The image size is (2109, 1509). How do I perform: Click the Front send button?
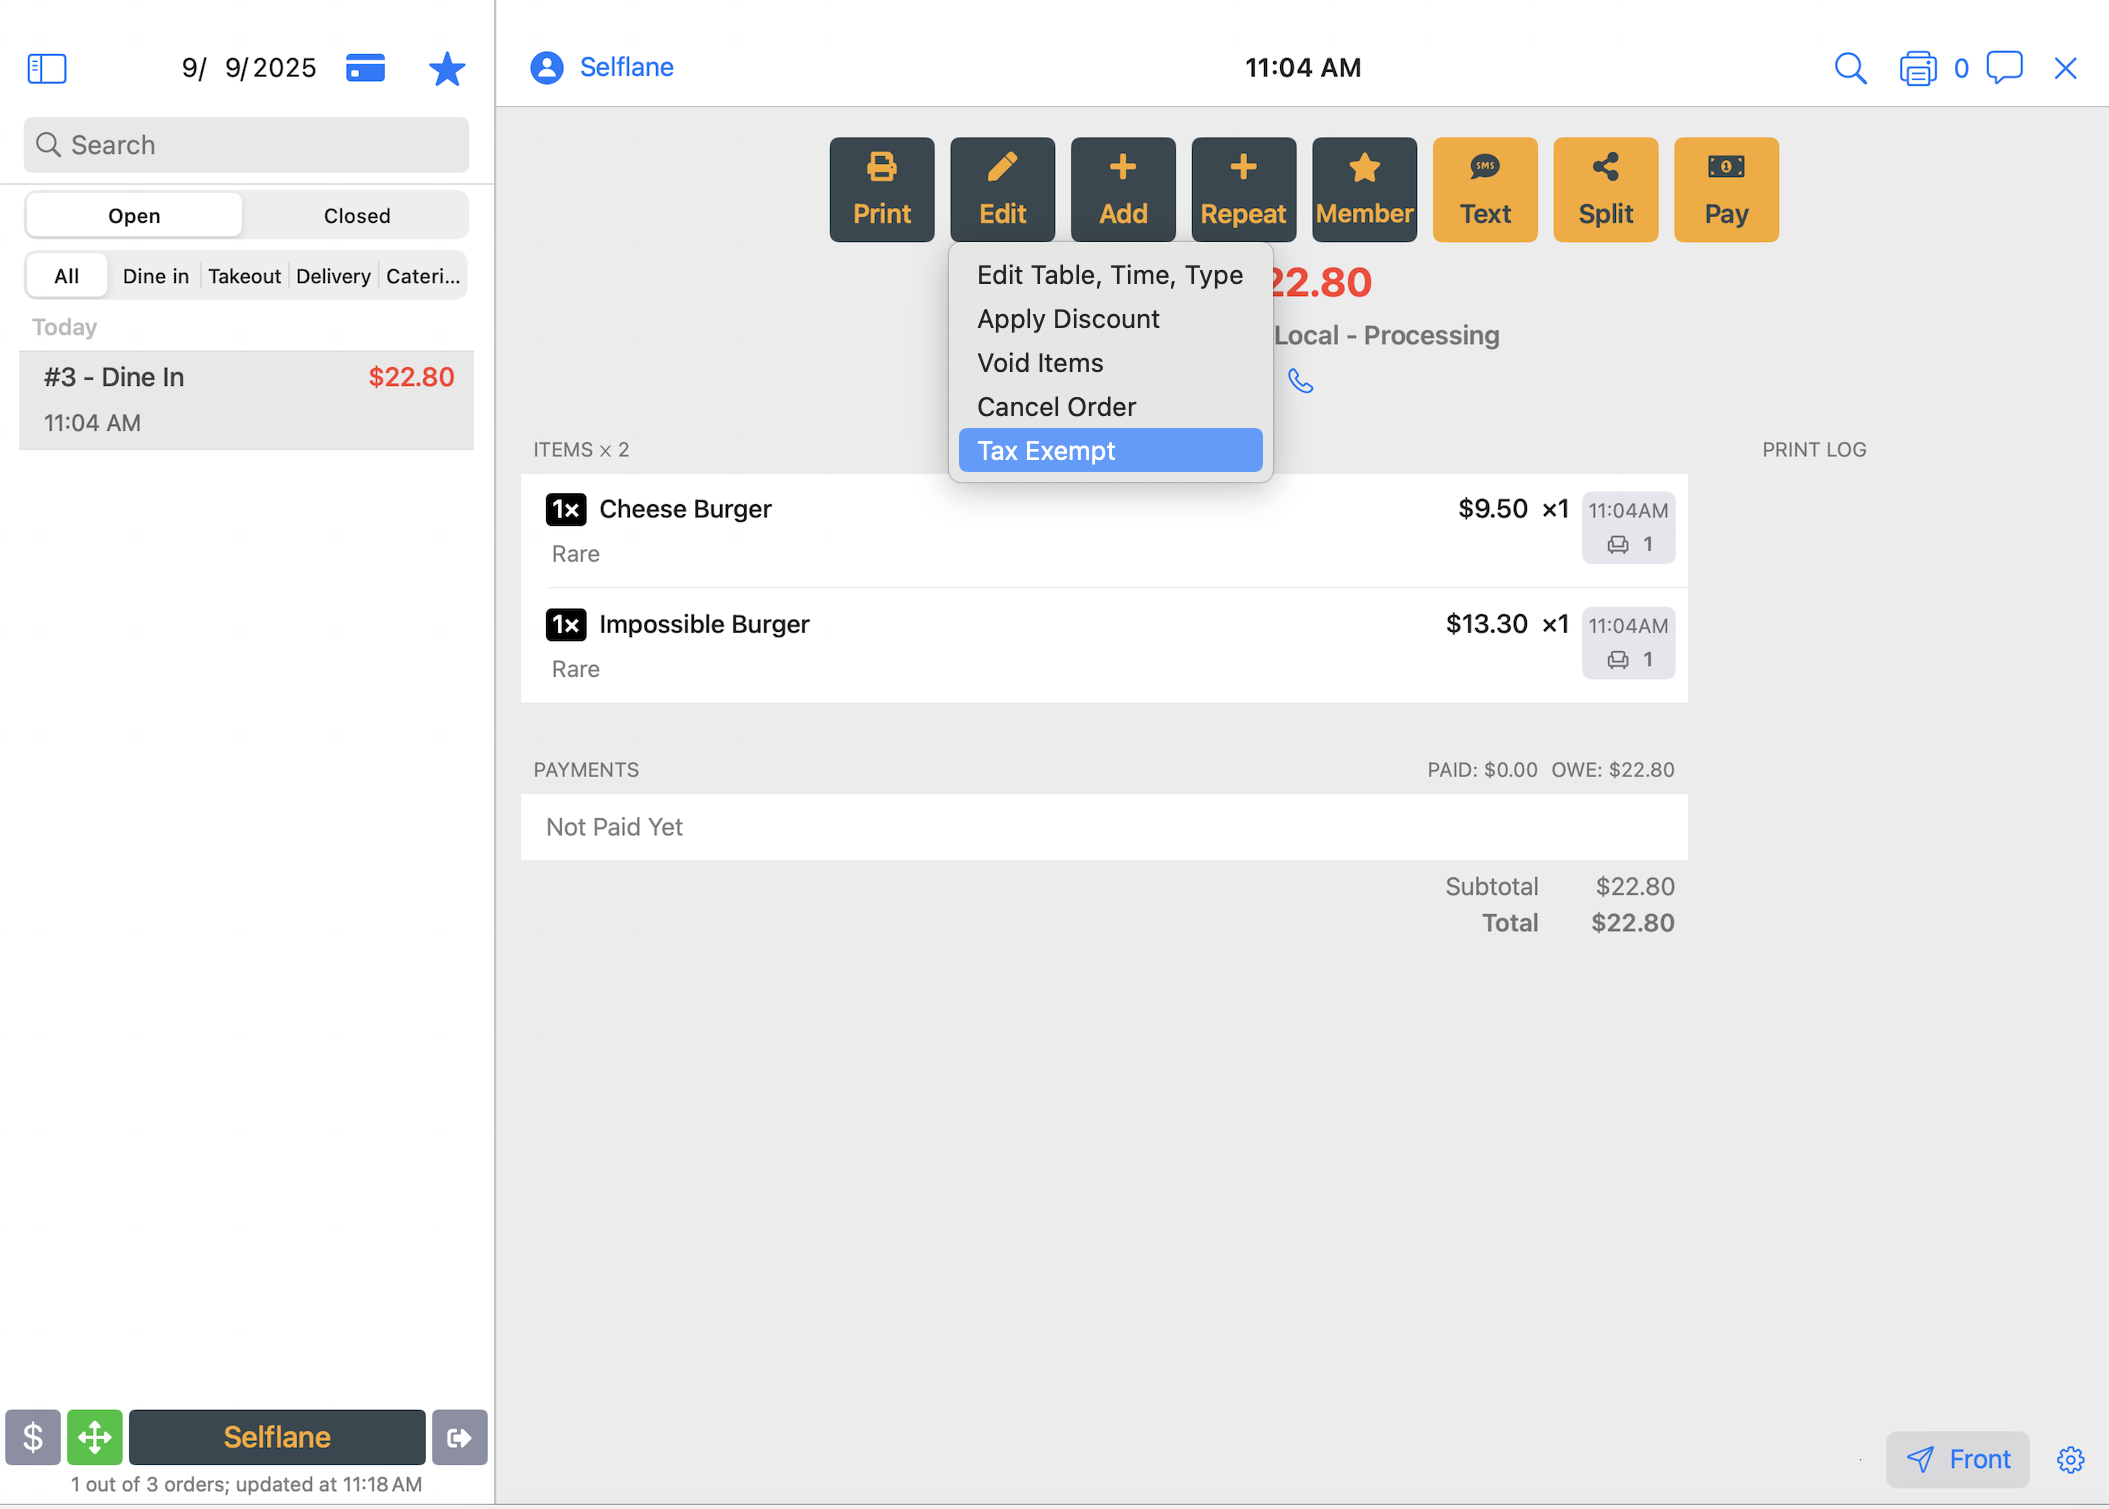[1957, 1459]
